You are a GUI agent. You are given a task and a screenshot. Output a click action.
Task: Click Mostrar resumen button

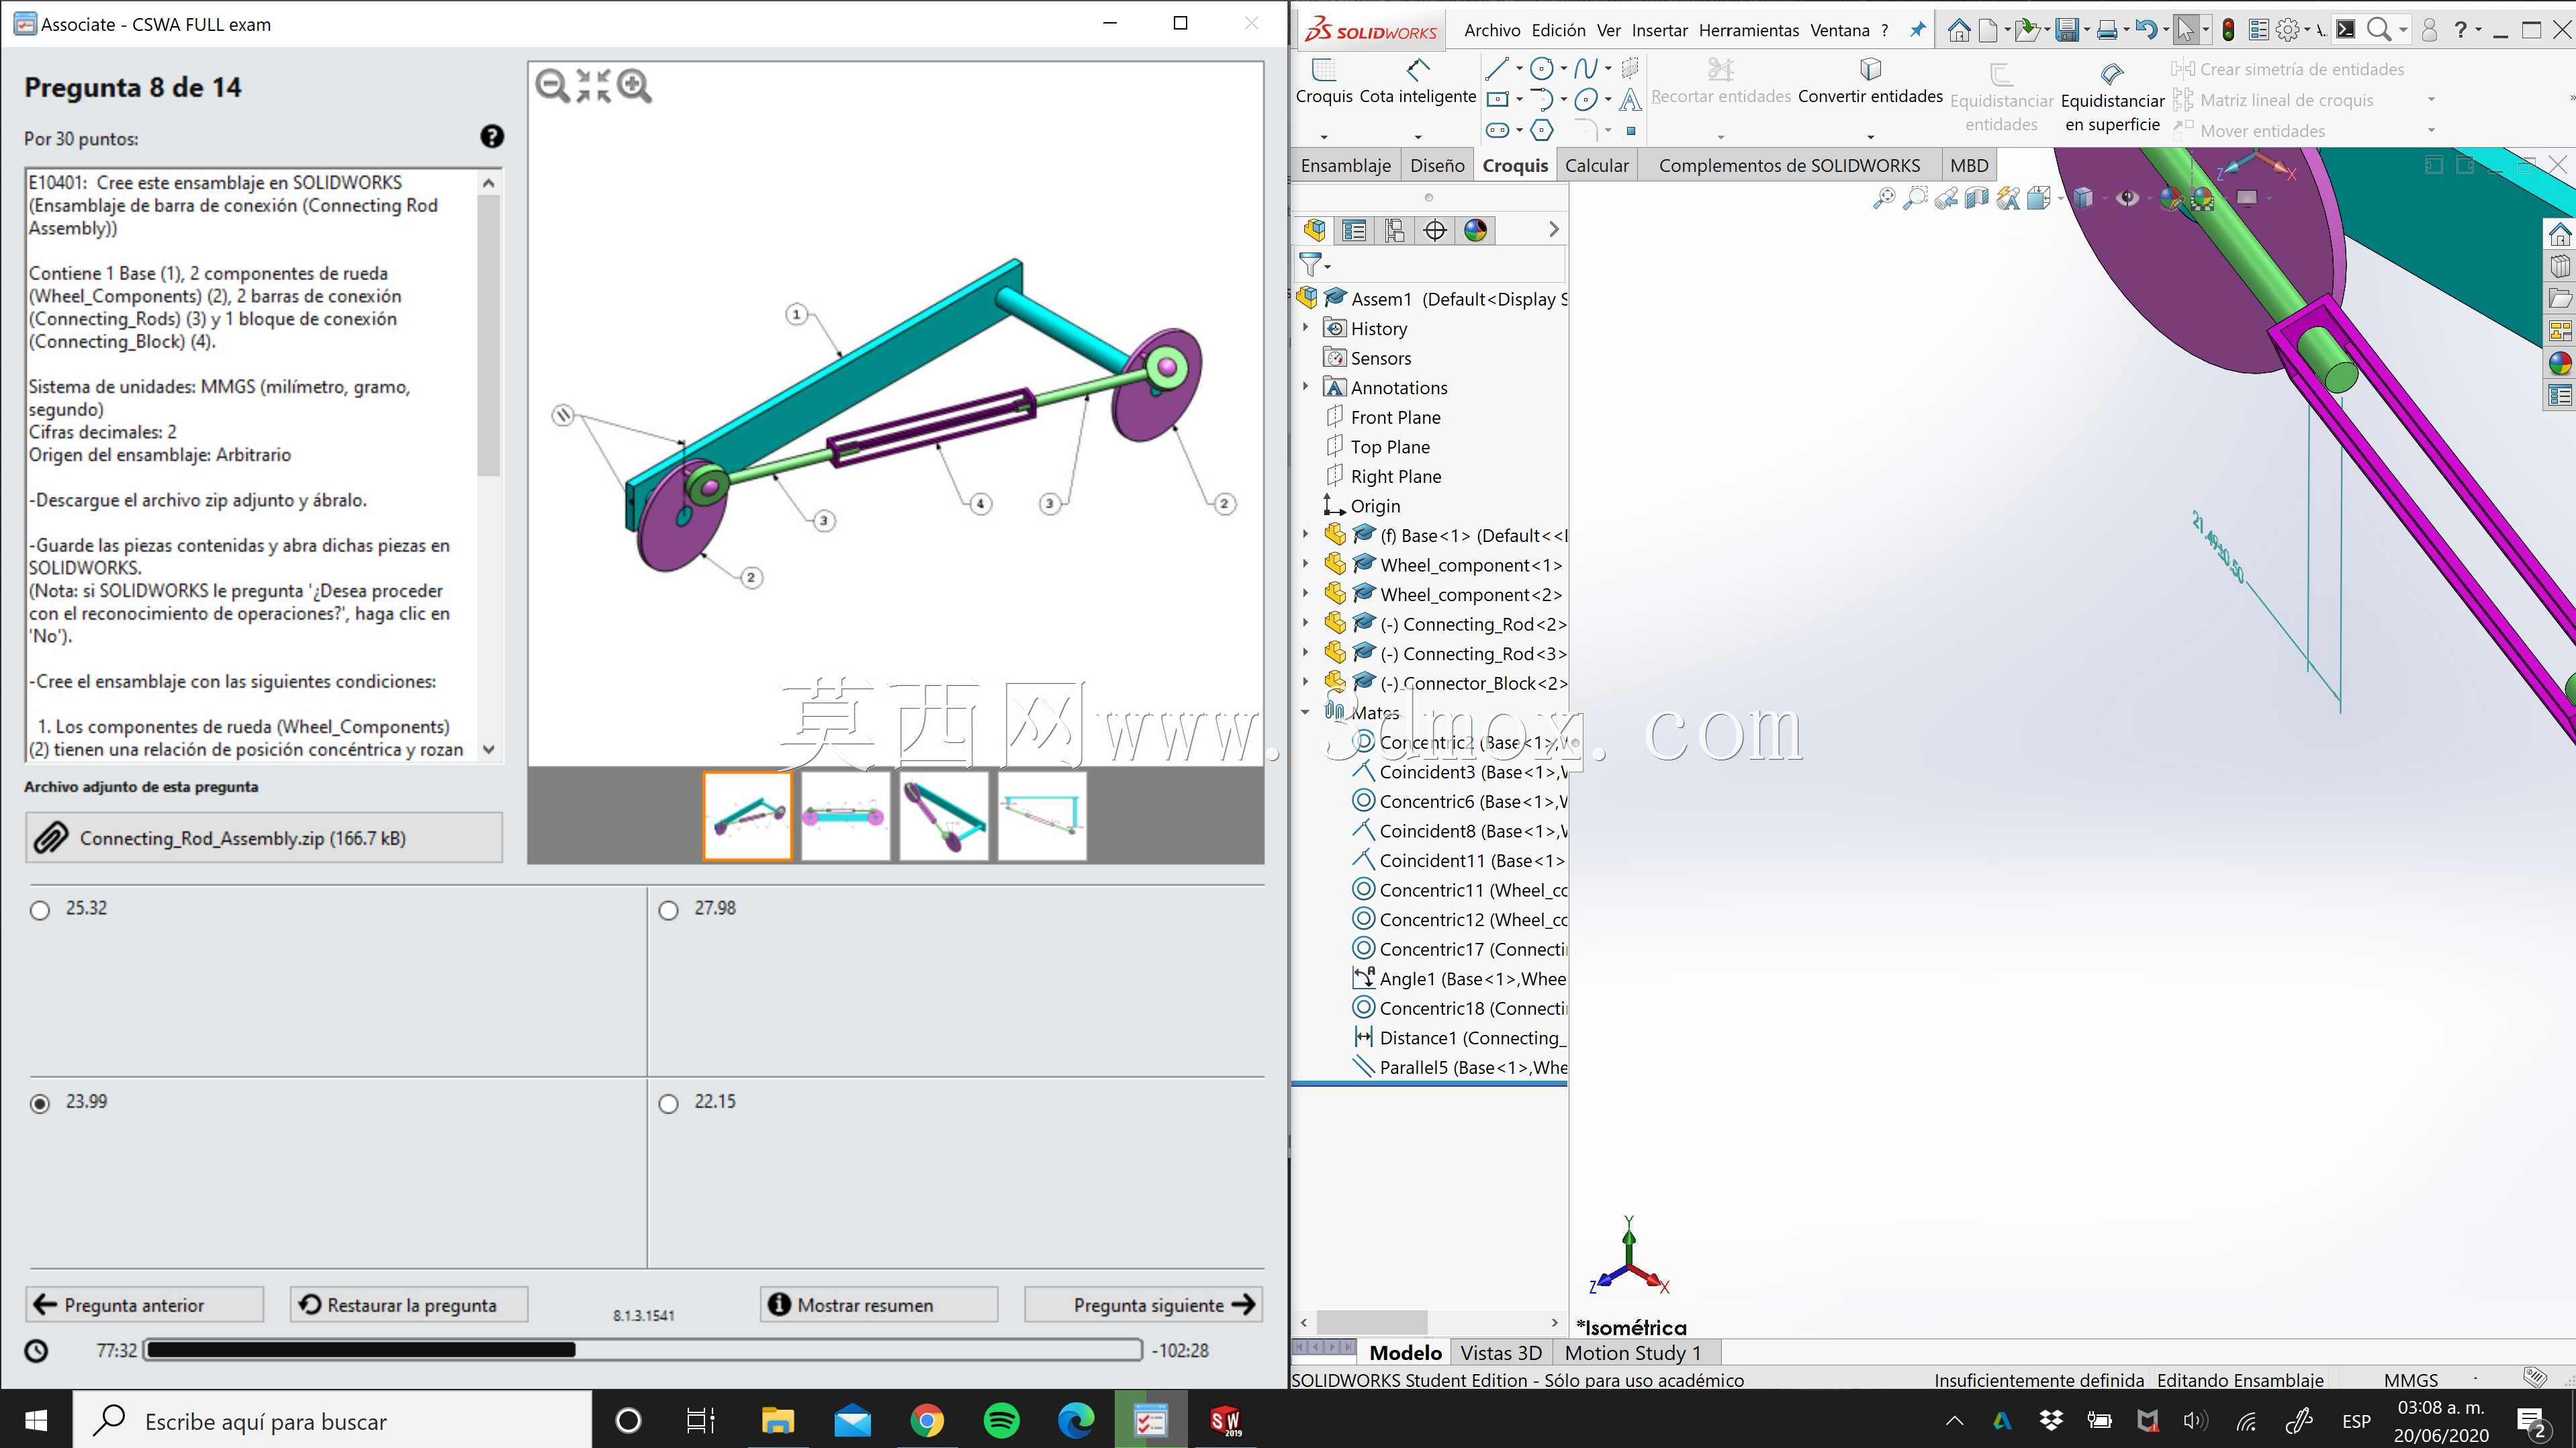pyautogui.click(x=879, y=1305)
